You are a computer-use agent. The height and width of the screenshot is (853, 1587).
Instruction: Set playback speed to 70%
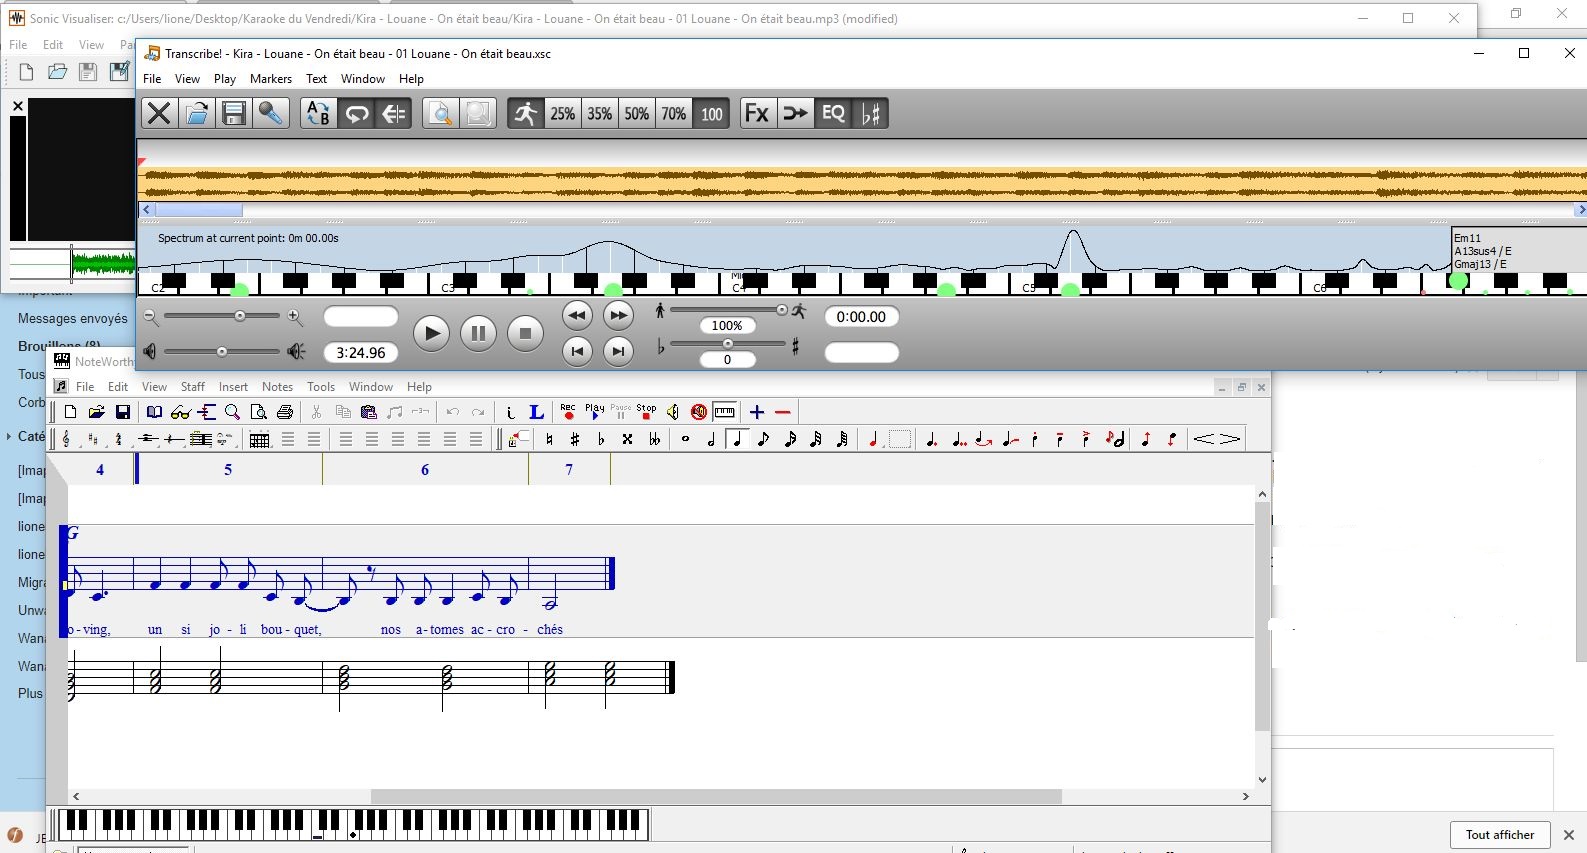tap(674, 113)
